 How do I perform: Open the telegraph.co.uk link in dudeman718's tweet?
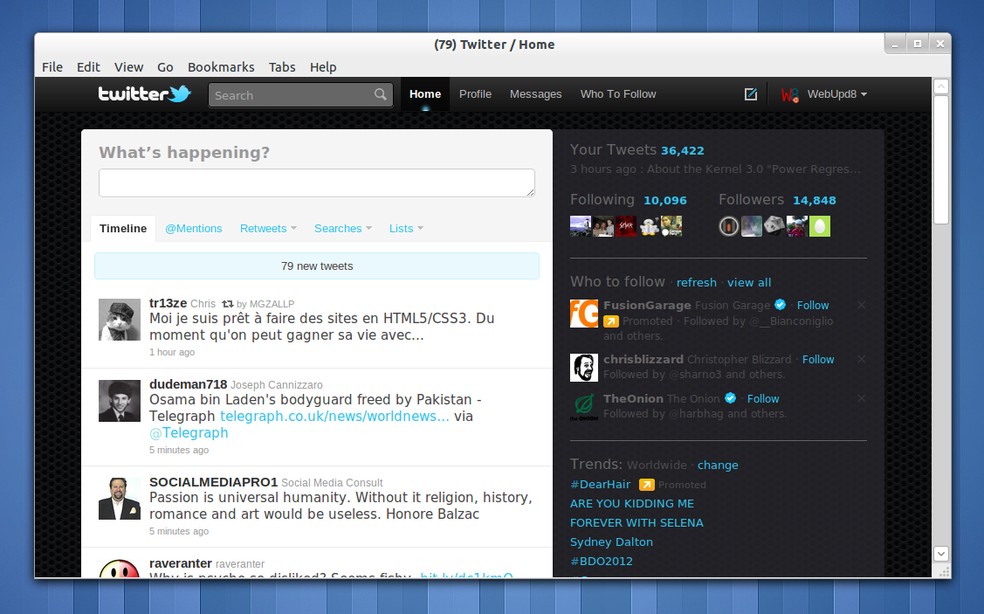[334, 416]
